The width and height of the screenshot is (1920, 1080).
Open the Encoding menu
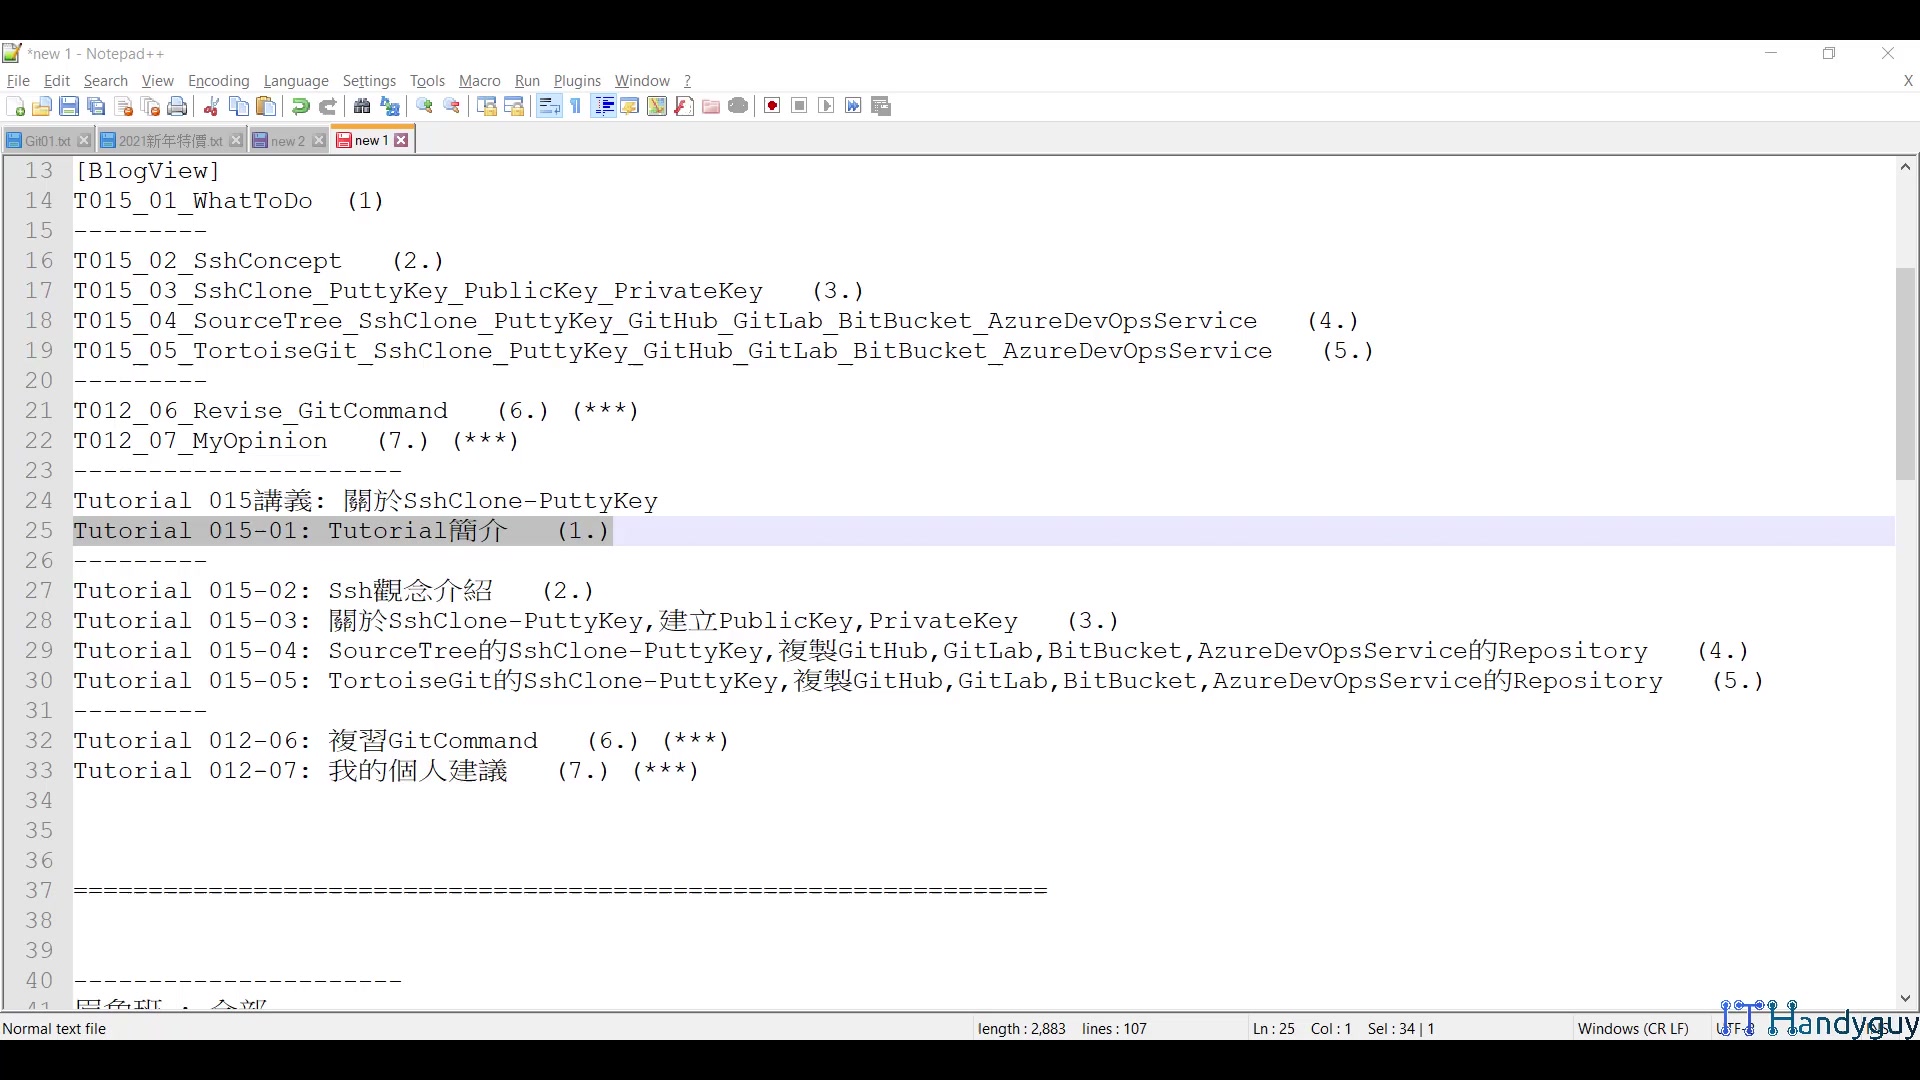(x=218, y=81)
